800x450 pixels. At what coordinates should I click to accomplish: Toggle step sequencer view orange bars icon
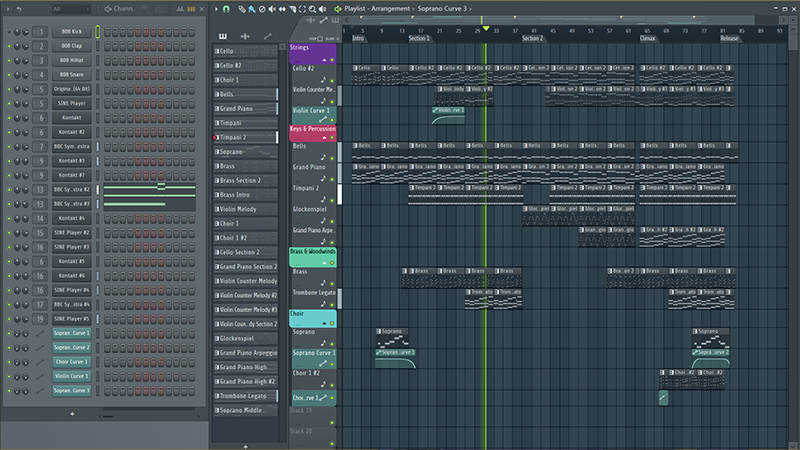click(191, 9)
